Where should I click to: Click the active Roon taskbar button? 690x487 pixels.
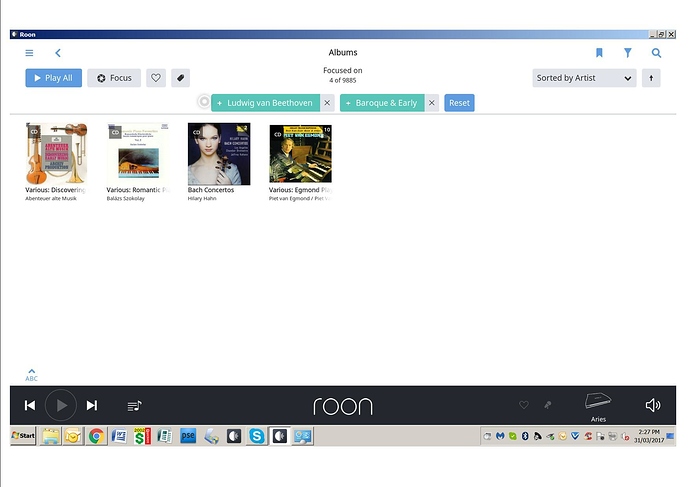pos(279,436)
